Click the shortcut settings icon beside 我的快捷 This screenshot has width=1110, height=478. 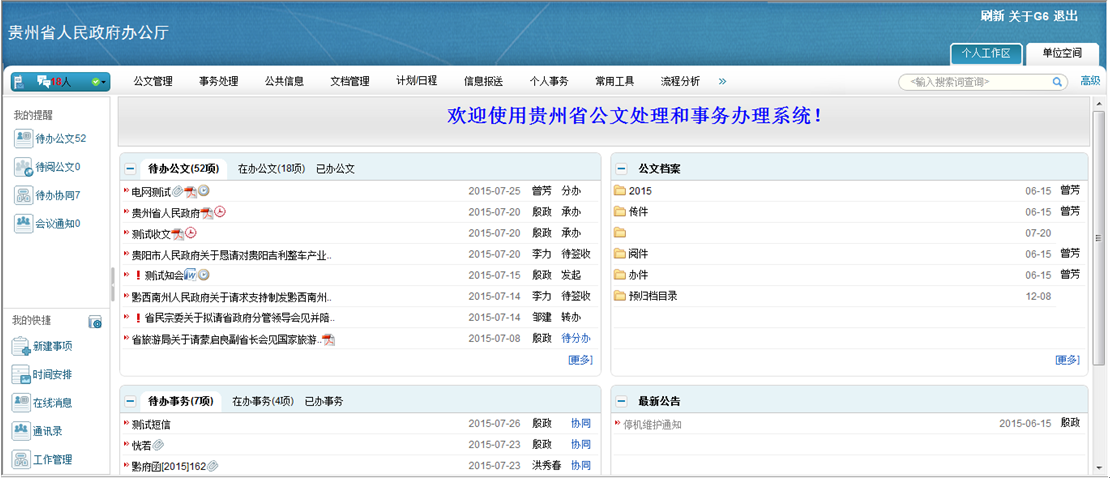[x=95, y=322]
